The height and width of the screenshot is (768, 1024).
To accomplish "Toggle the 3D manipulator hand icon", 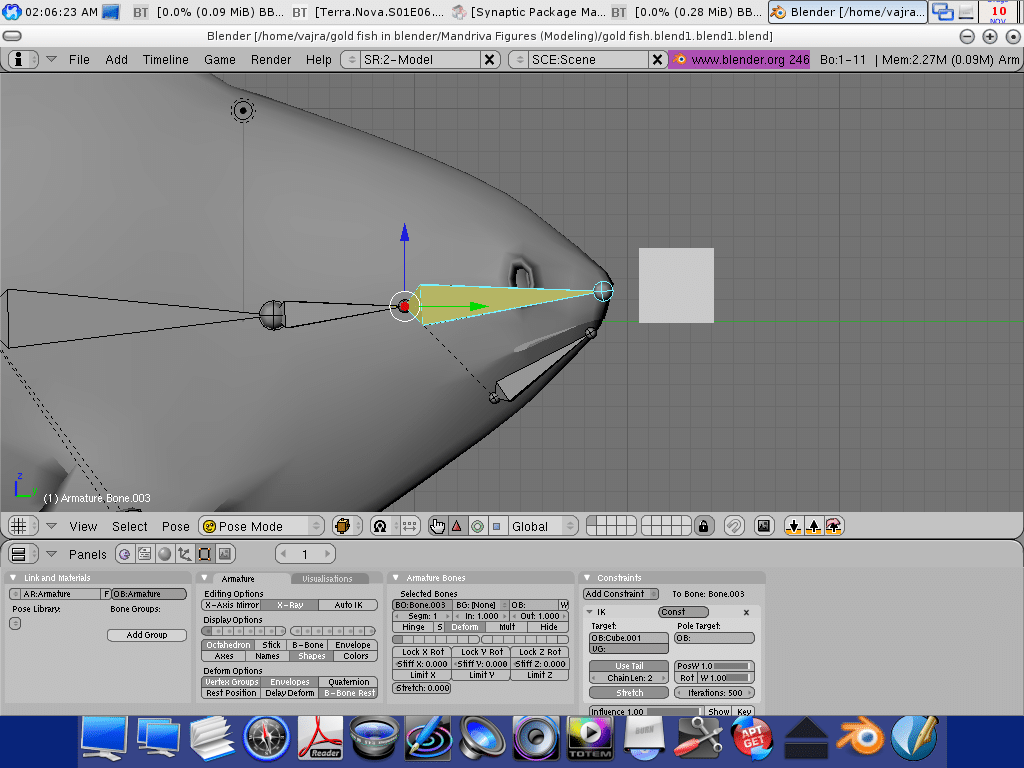I will point(437,526).
